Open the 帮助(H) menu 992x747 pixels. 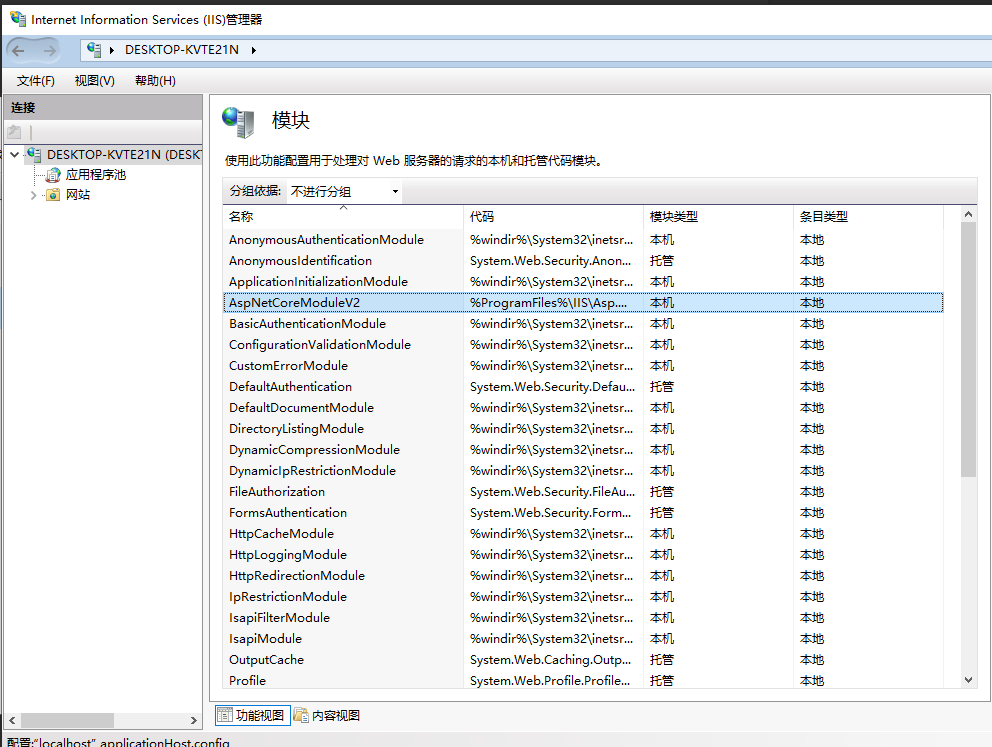click(x=155, y=80)
